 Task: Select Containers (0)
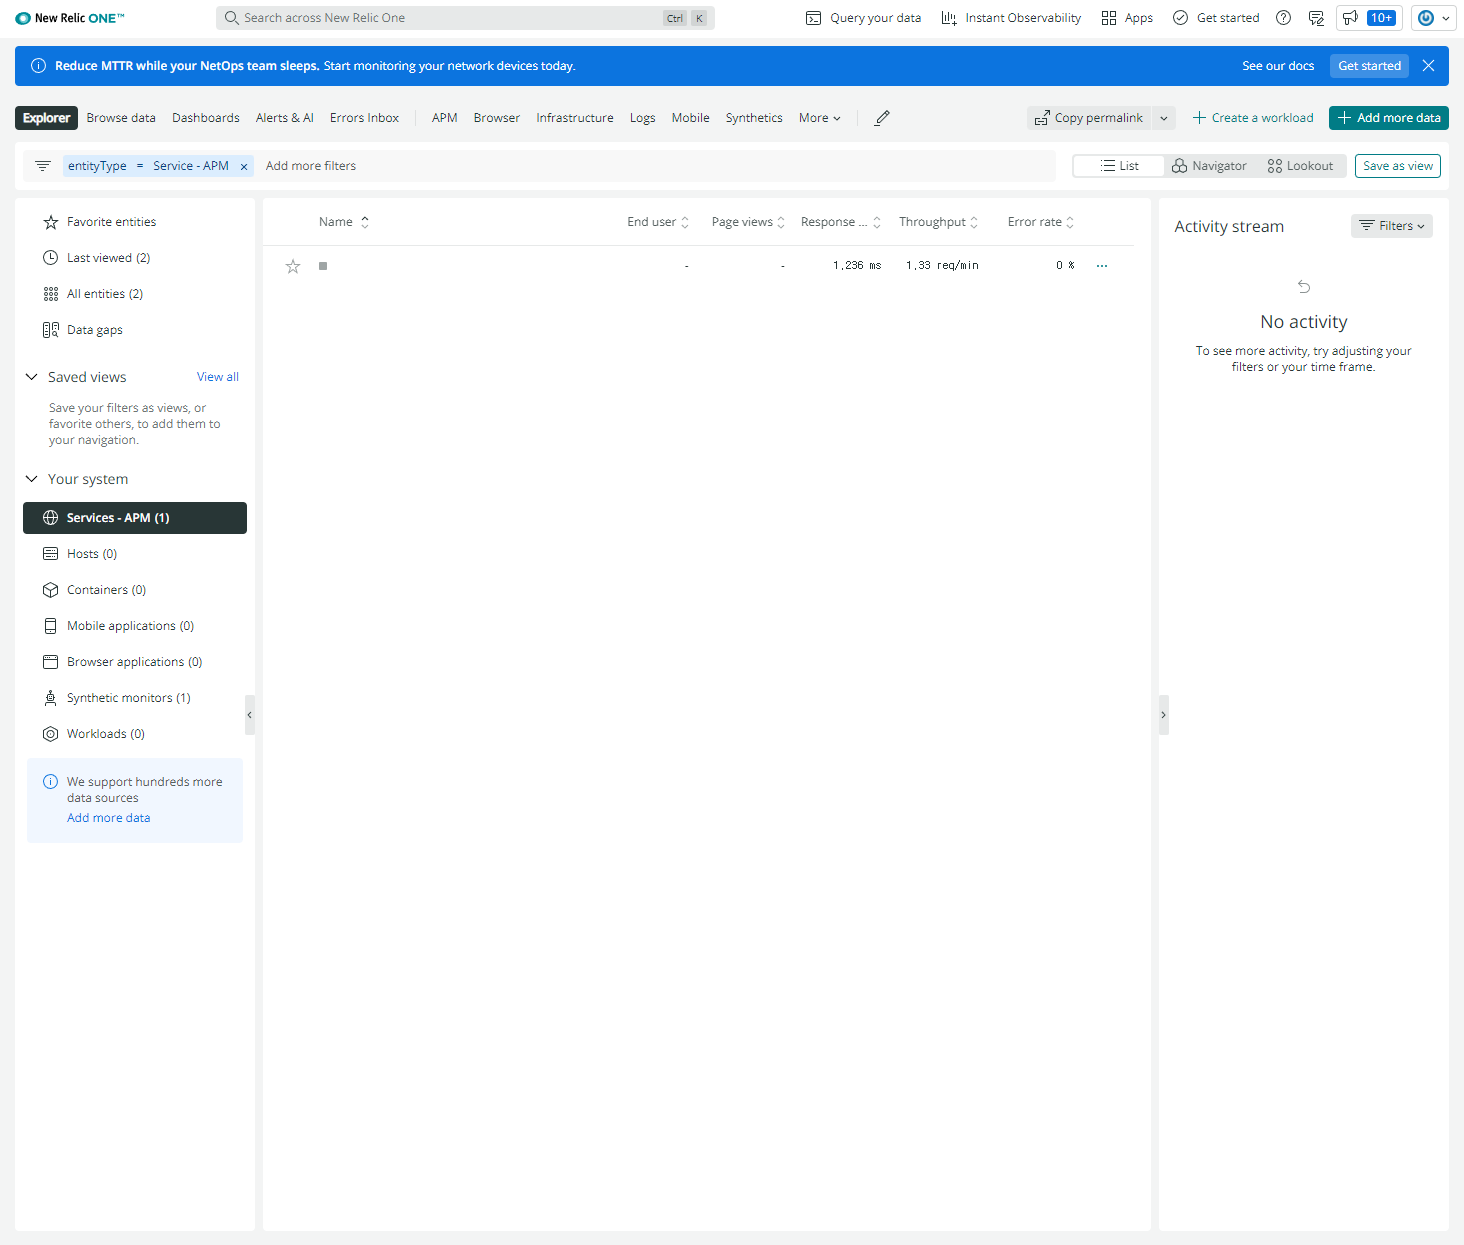[135, 590]
